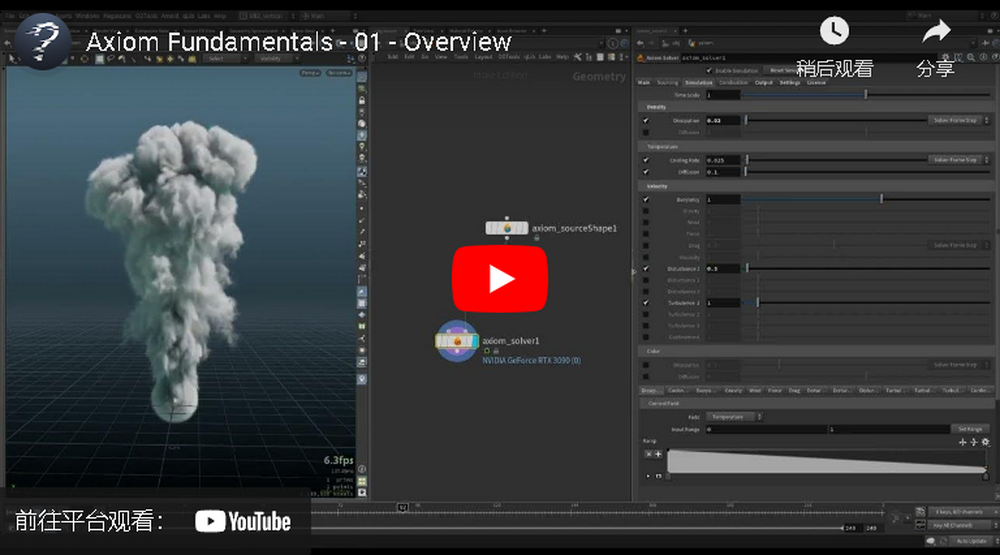Open the viewport Visibility dropdown

click(277, 59)
